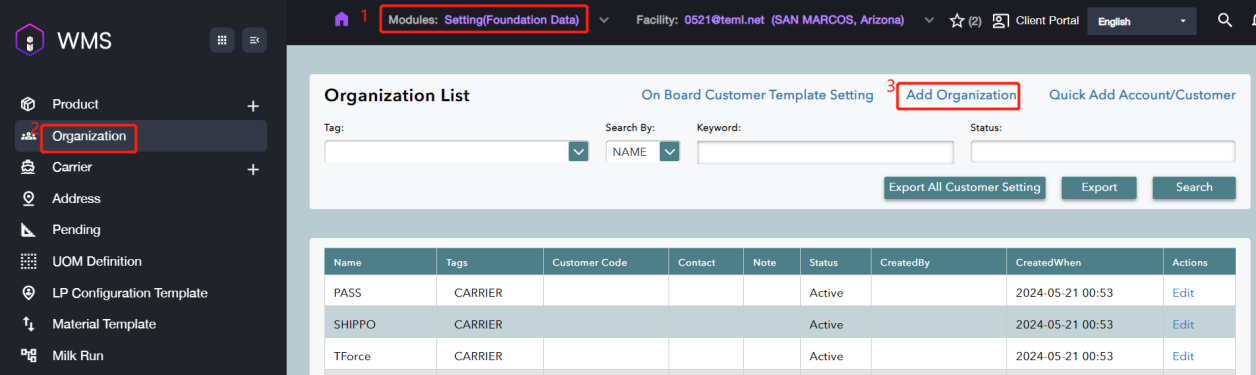Screen dimensions: 1256x375
Task: Select Carrier in the sidebar menu
Action: pyautogui.click(x=72, y=167)
